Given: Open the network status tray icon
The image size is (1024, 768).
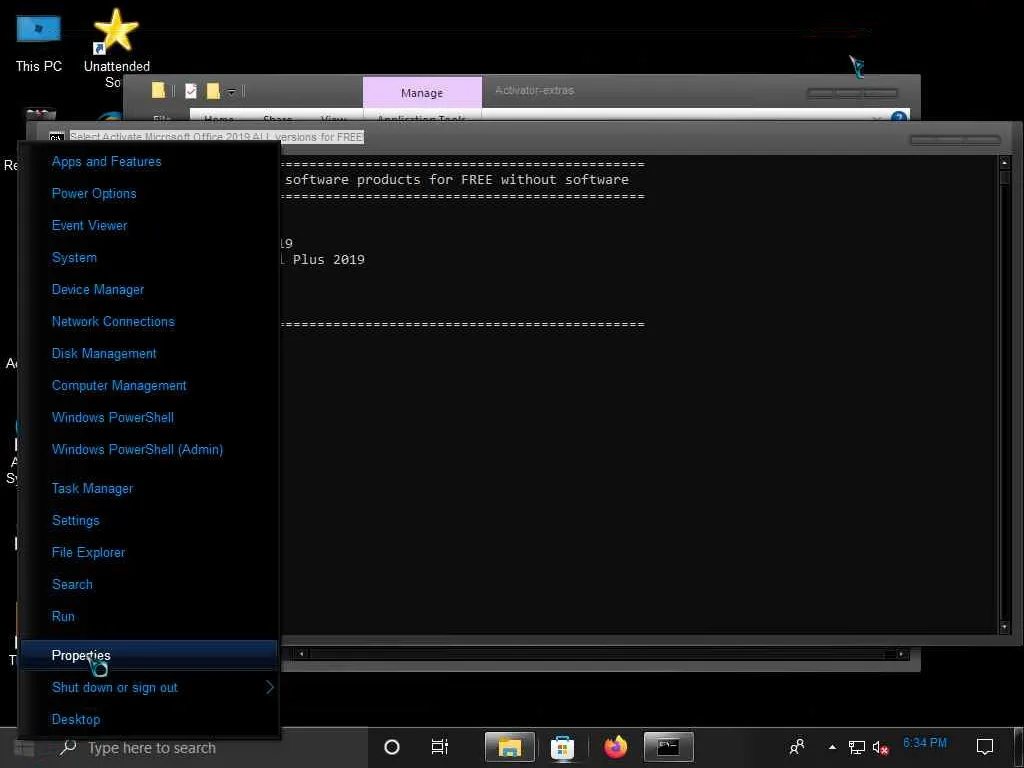Looking at the screenshot, I should tap(856, 747).
